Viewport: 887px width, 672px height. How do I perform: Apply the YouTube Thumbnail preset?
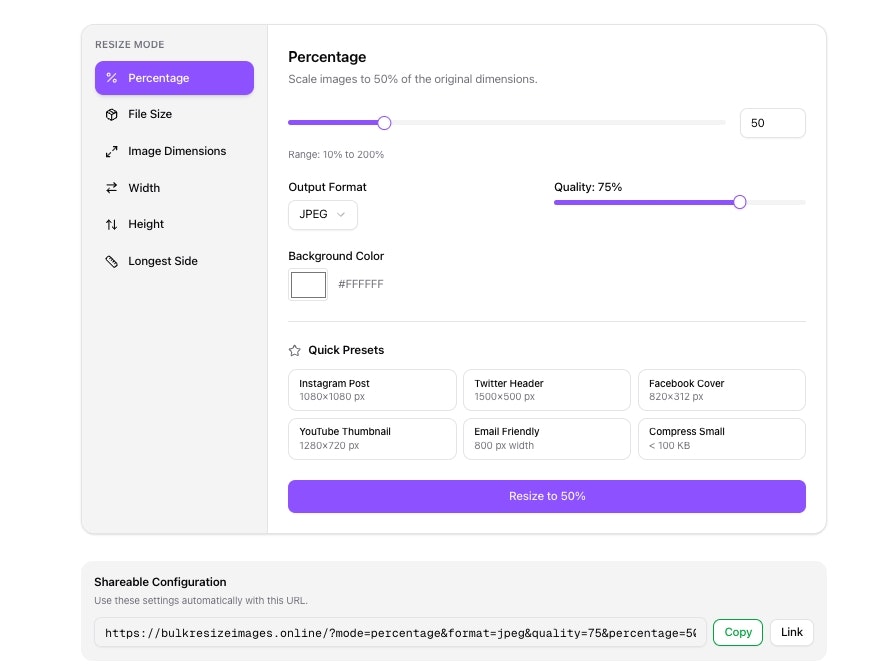[x=372, y=439]
